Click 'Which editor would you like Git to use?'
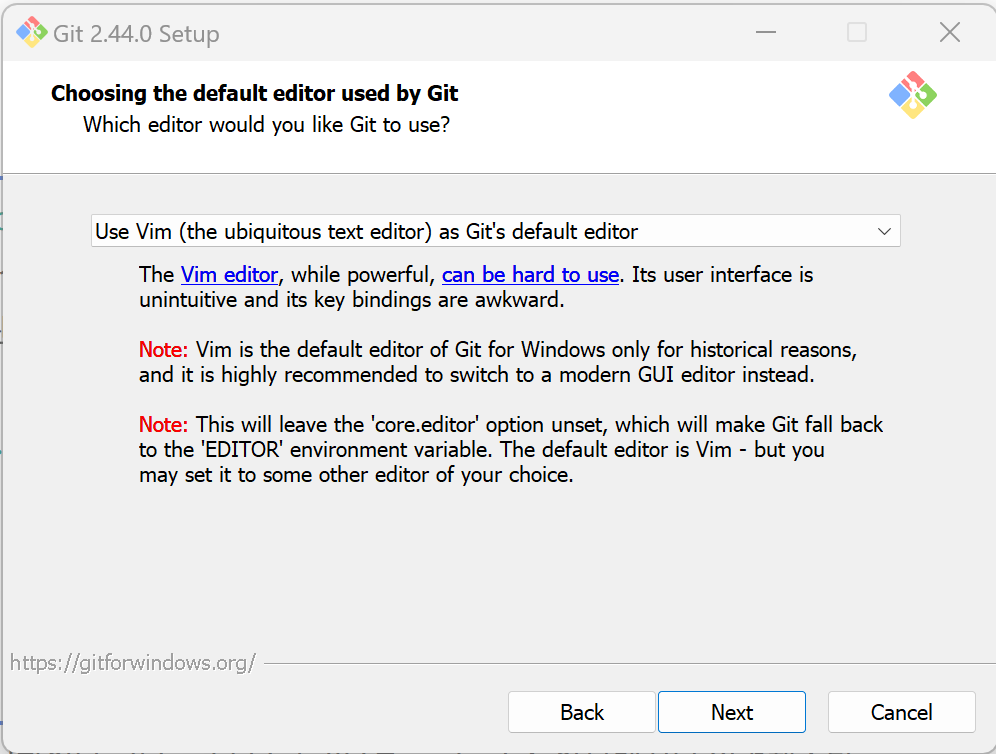 tap(266, 125)
